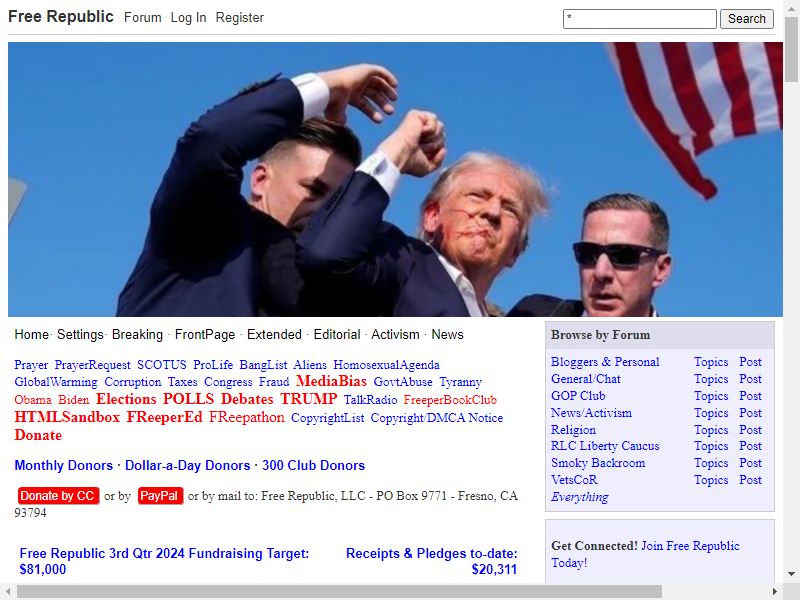Click the Trump rally banner image

(x=395, y=179)
